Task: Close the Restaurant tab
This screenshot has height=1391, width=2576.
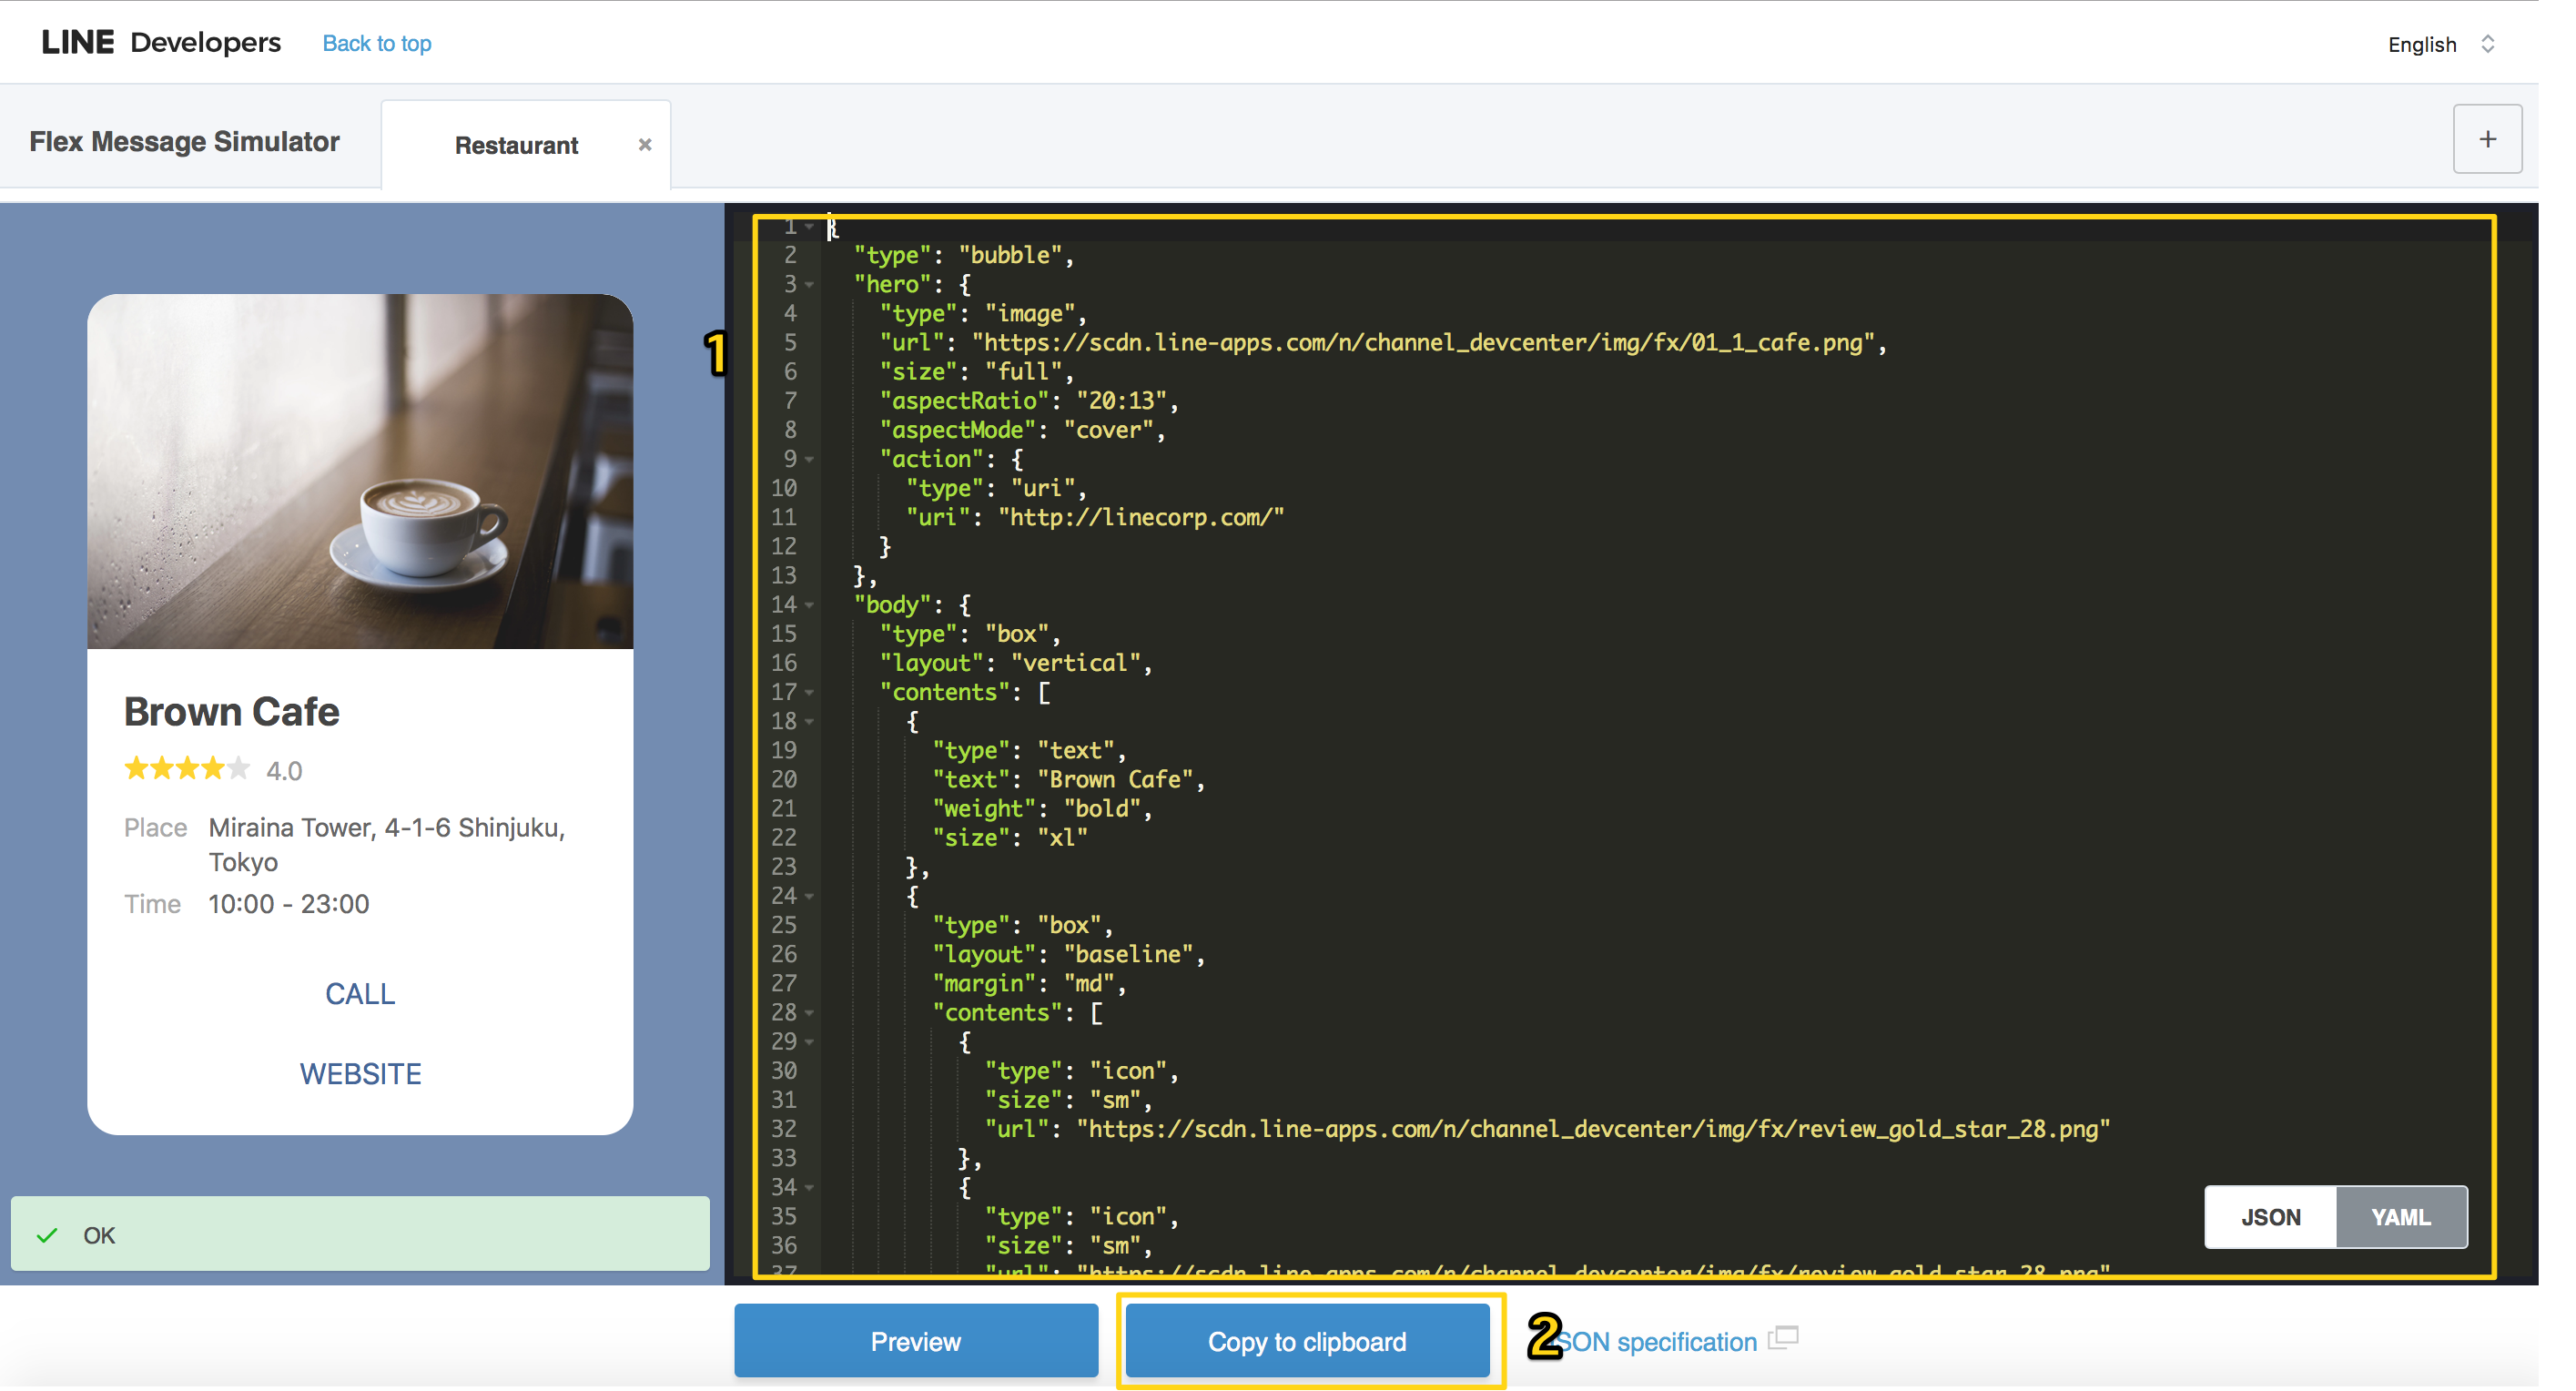Action: click(x=644, y=143)
